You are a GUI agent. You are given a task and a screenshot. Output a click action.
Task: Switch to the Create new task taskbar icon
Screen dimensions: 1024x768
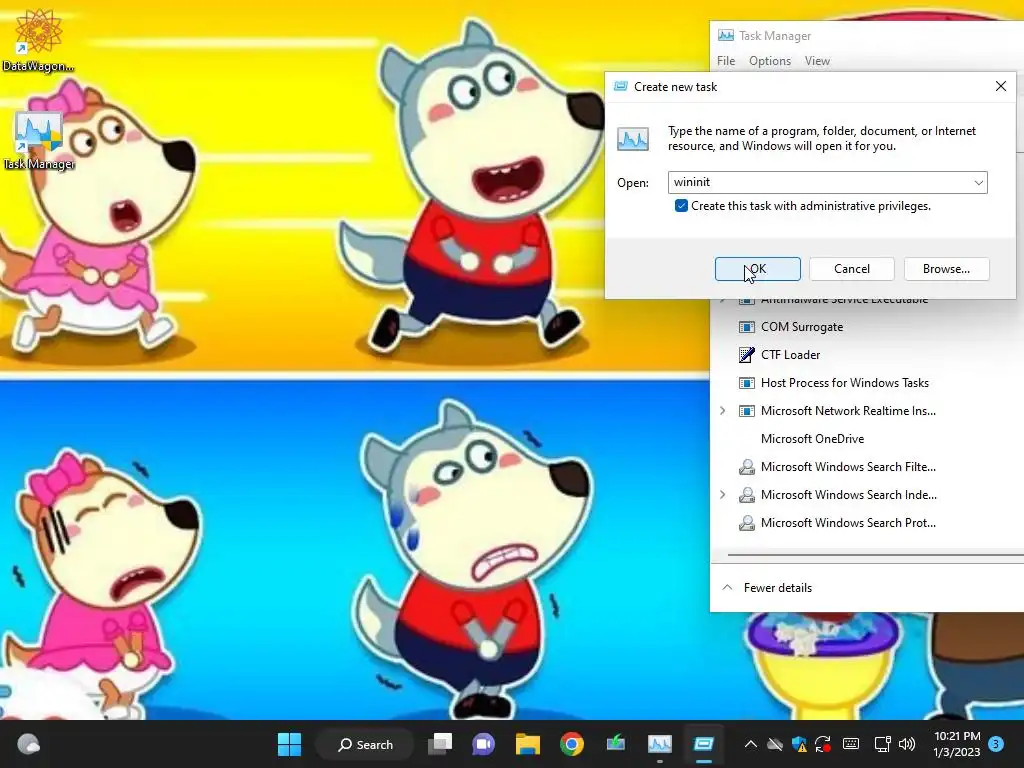point(703,744)
